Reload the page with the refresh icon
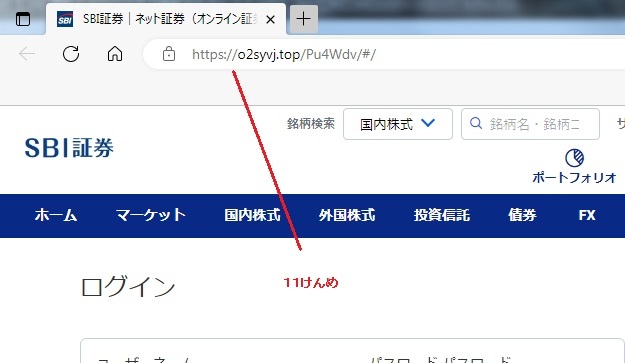Screen dimensions: 625x363 click(x=71, y=54)
